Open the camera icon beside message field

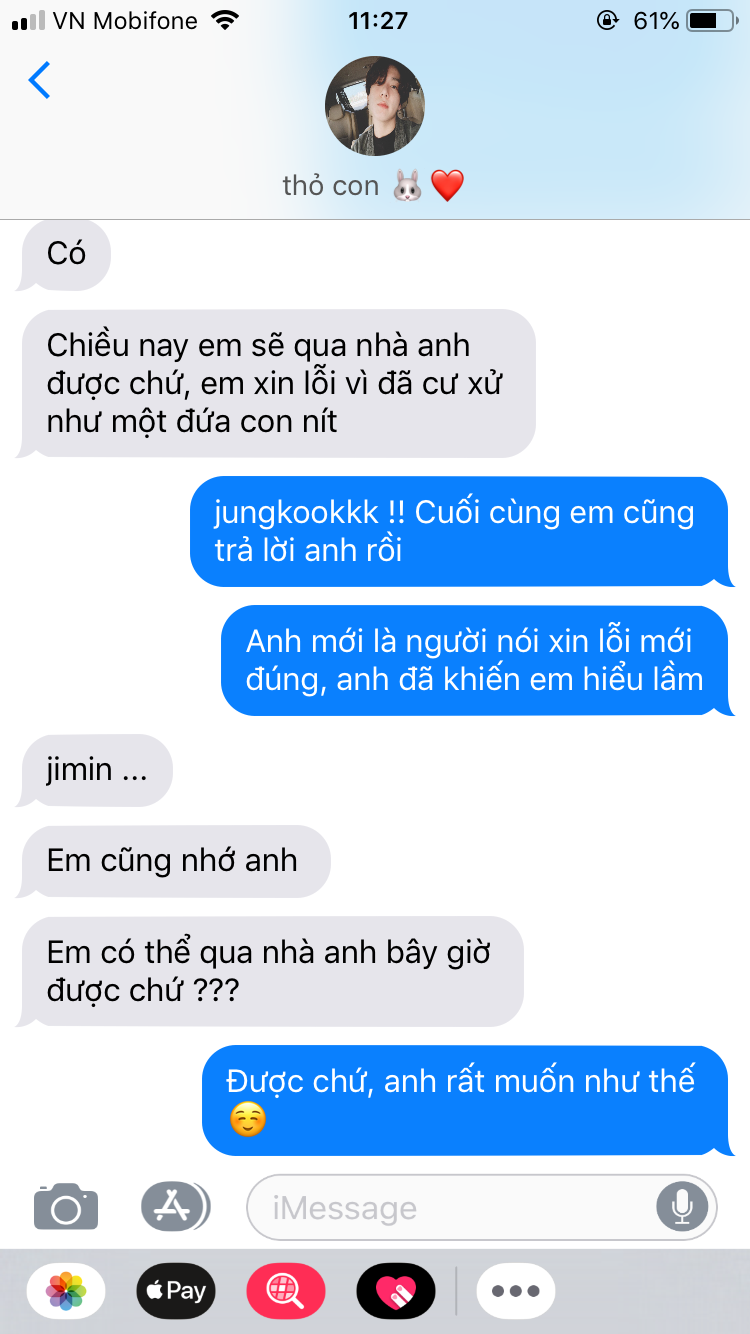coord(66,1206)
